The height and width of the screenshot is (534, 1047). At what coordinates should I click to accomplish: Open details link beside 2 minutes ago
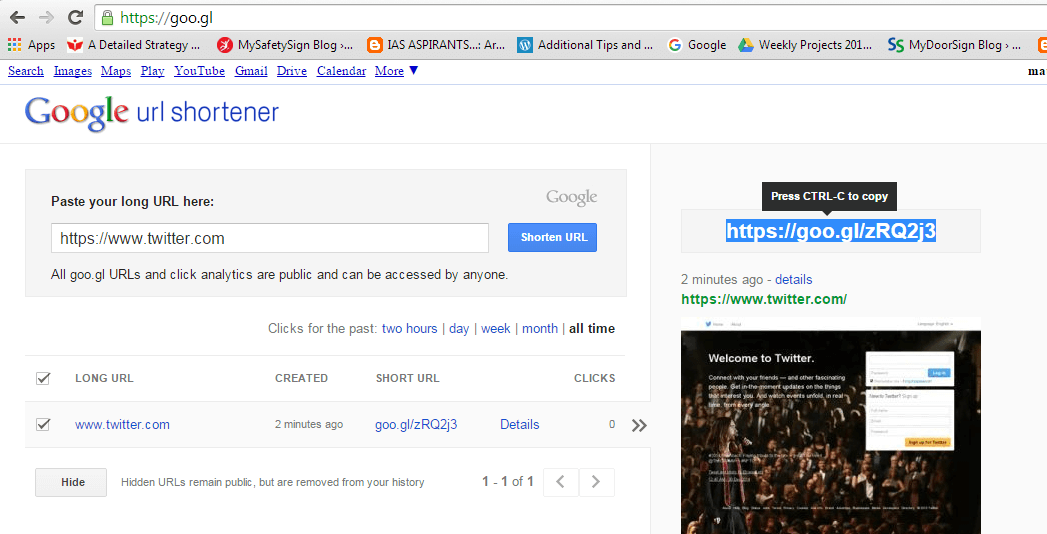(793, 280)
